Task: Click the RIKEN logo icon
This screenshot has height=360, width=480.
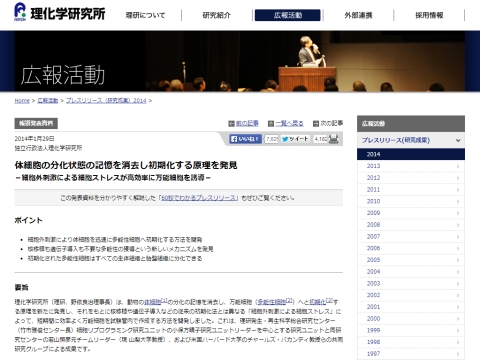Action: 20,11
